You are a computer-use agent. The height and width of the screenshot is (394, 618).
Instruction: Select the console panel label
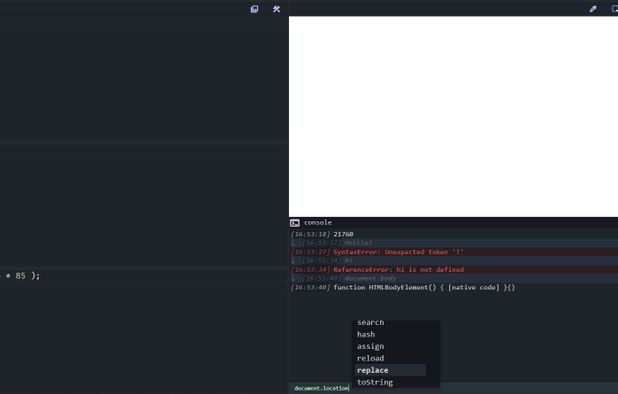pyautogui.click(x=317, y=223)
